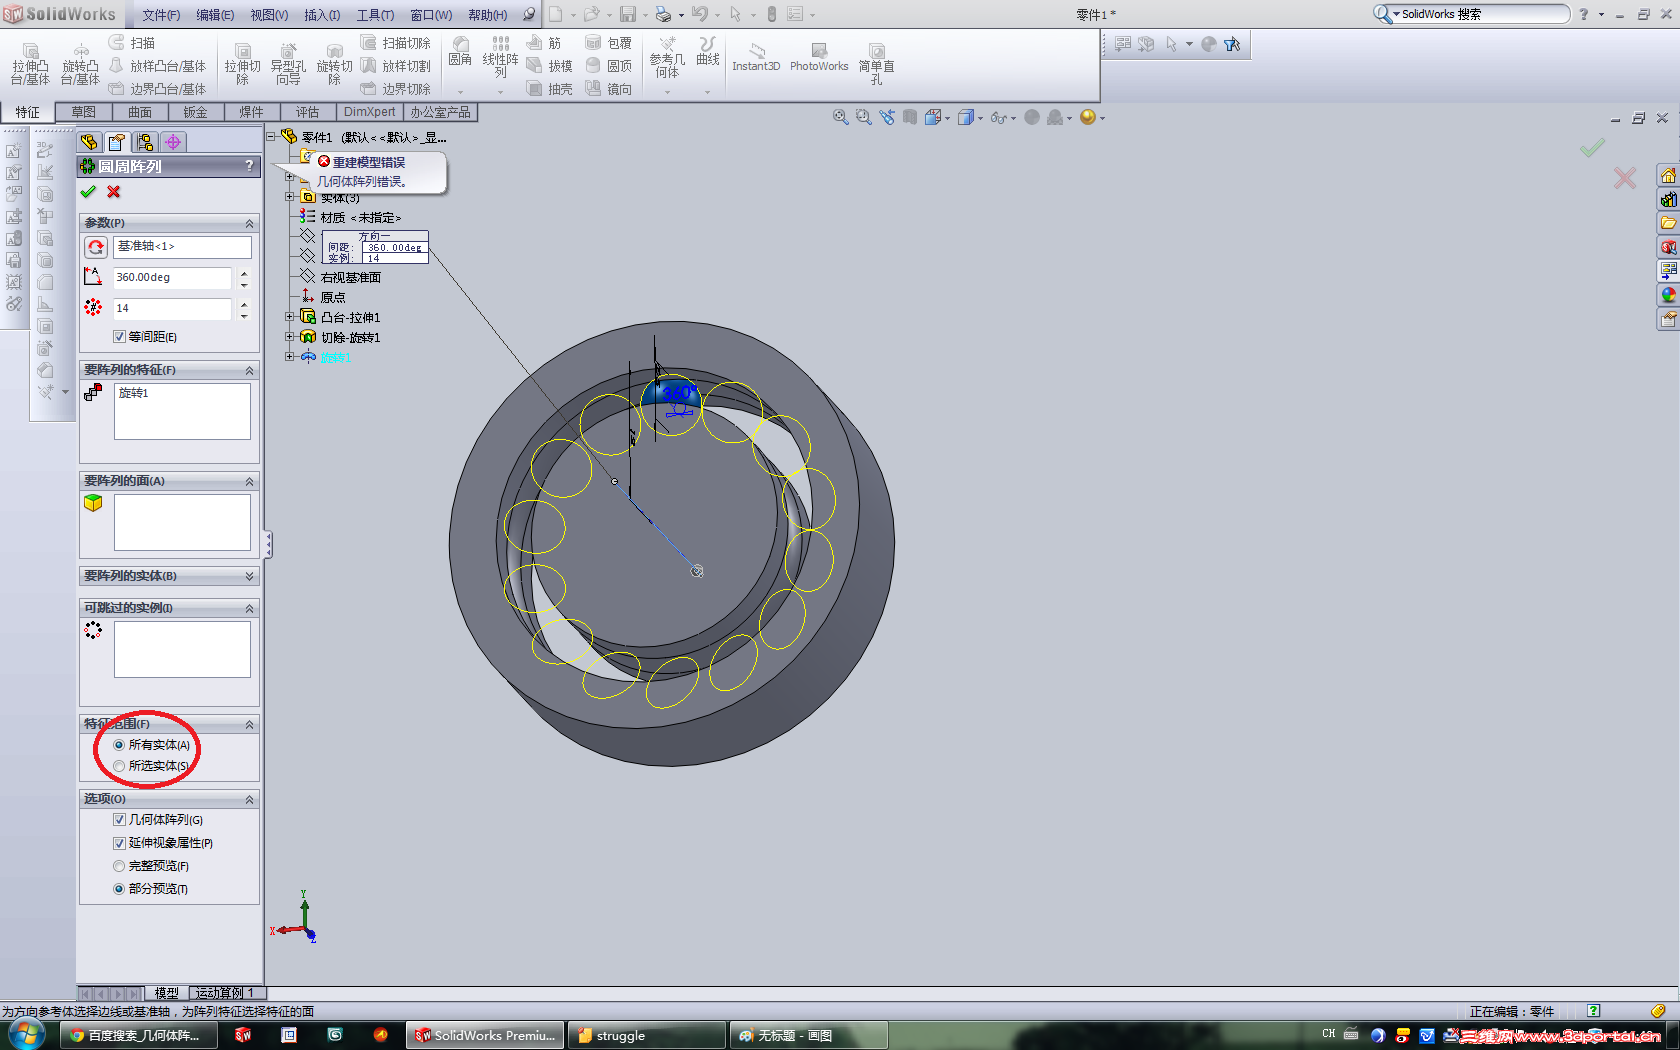Click the Swept Boss (扫描) tool
The image size is (1680, 1050).
[x=132, y=43]
